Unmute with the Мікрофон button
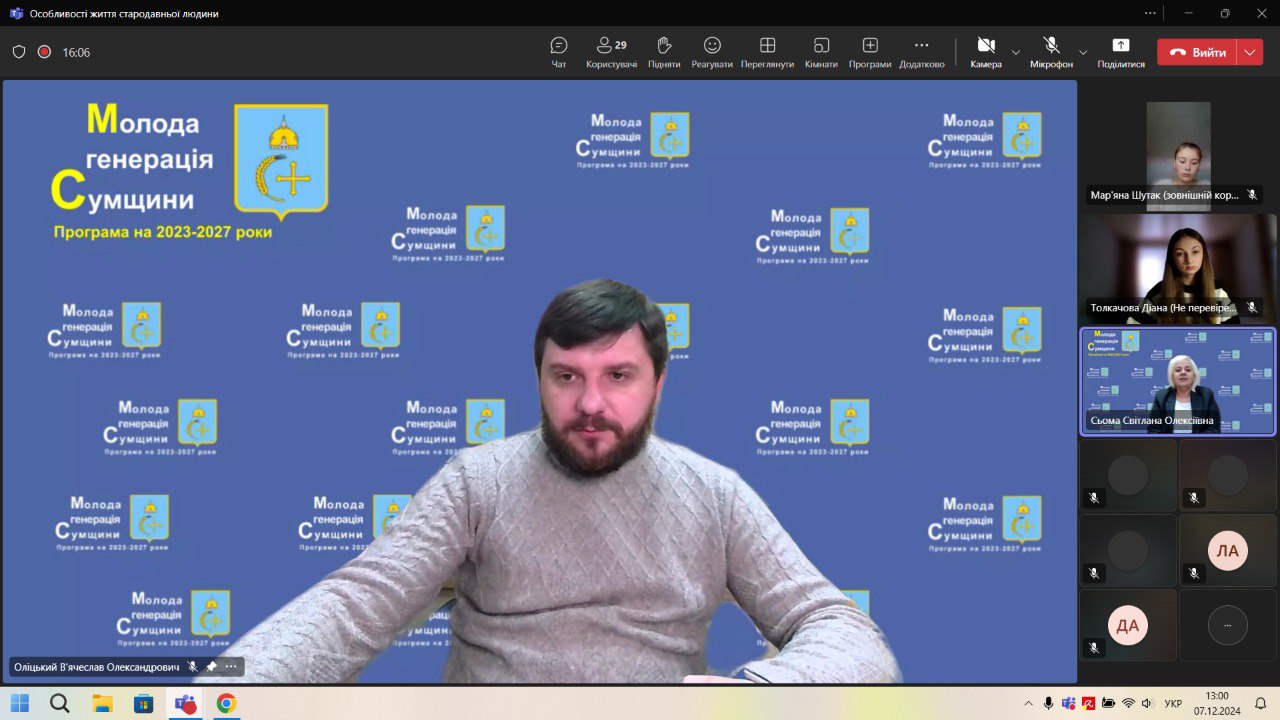The image size is (1280, 720). coord(1051,52)
